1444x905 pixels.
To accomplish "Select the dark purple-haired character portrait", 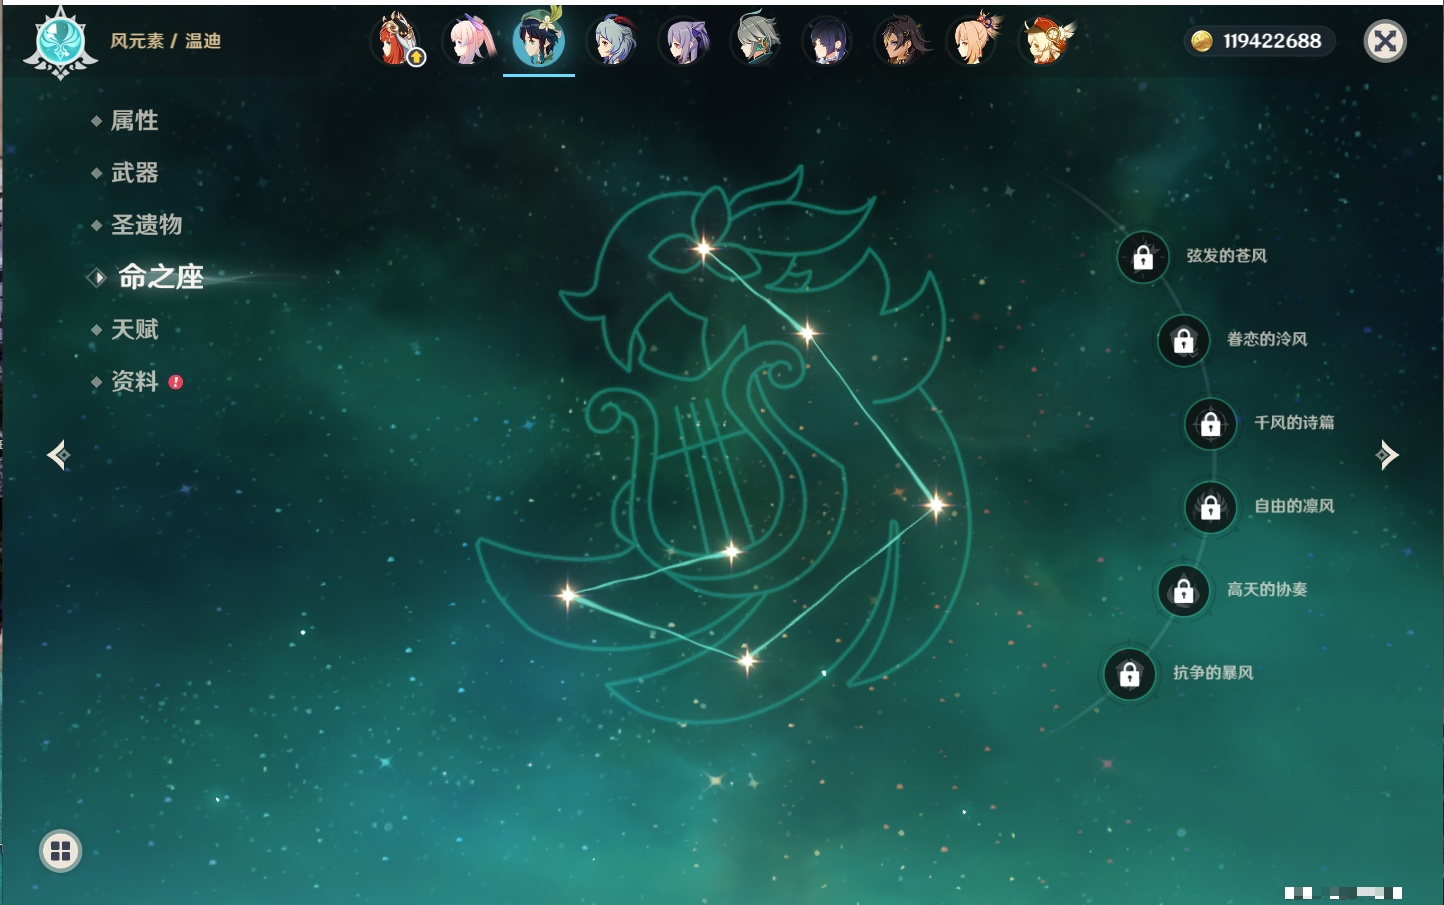I will pyautogui.click(x=829, y=41).
